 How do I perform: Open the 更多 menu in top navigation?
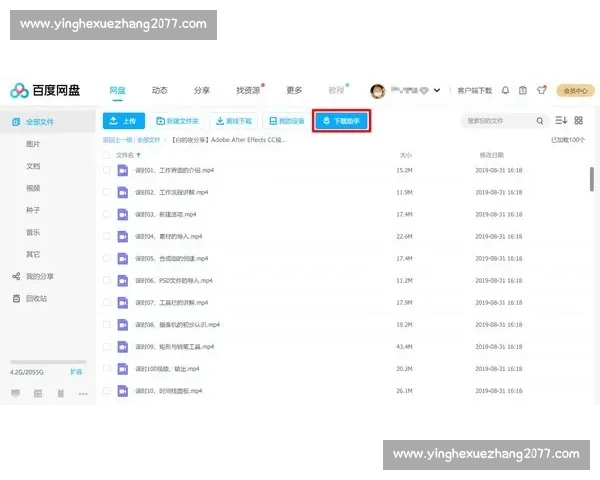click(x=294, y=90)
